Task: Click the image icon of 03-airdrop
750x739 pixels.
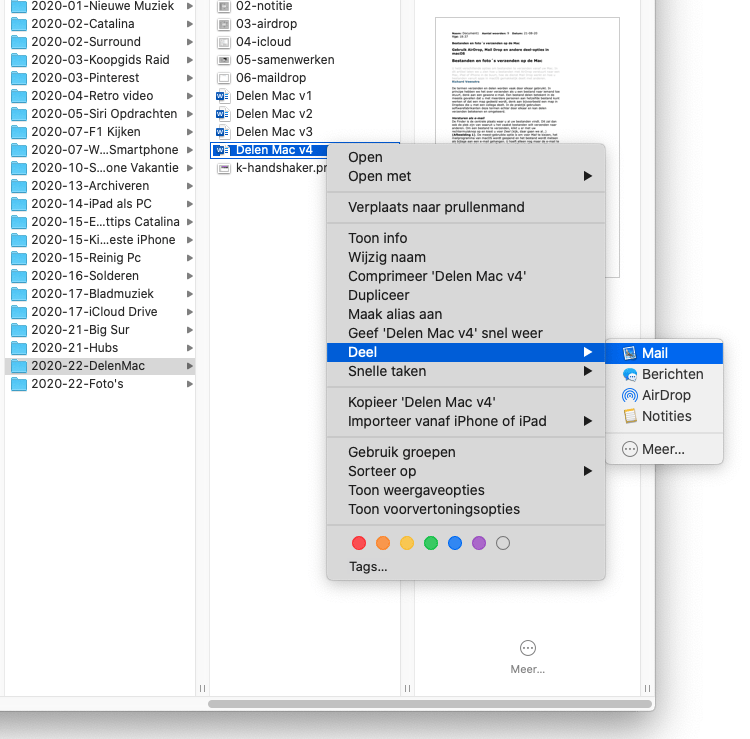Action: [223, 24]
